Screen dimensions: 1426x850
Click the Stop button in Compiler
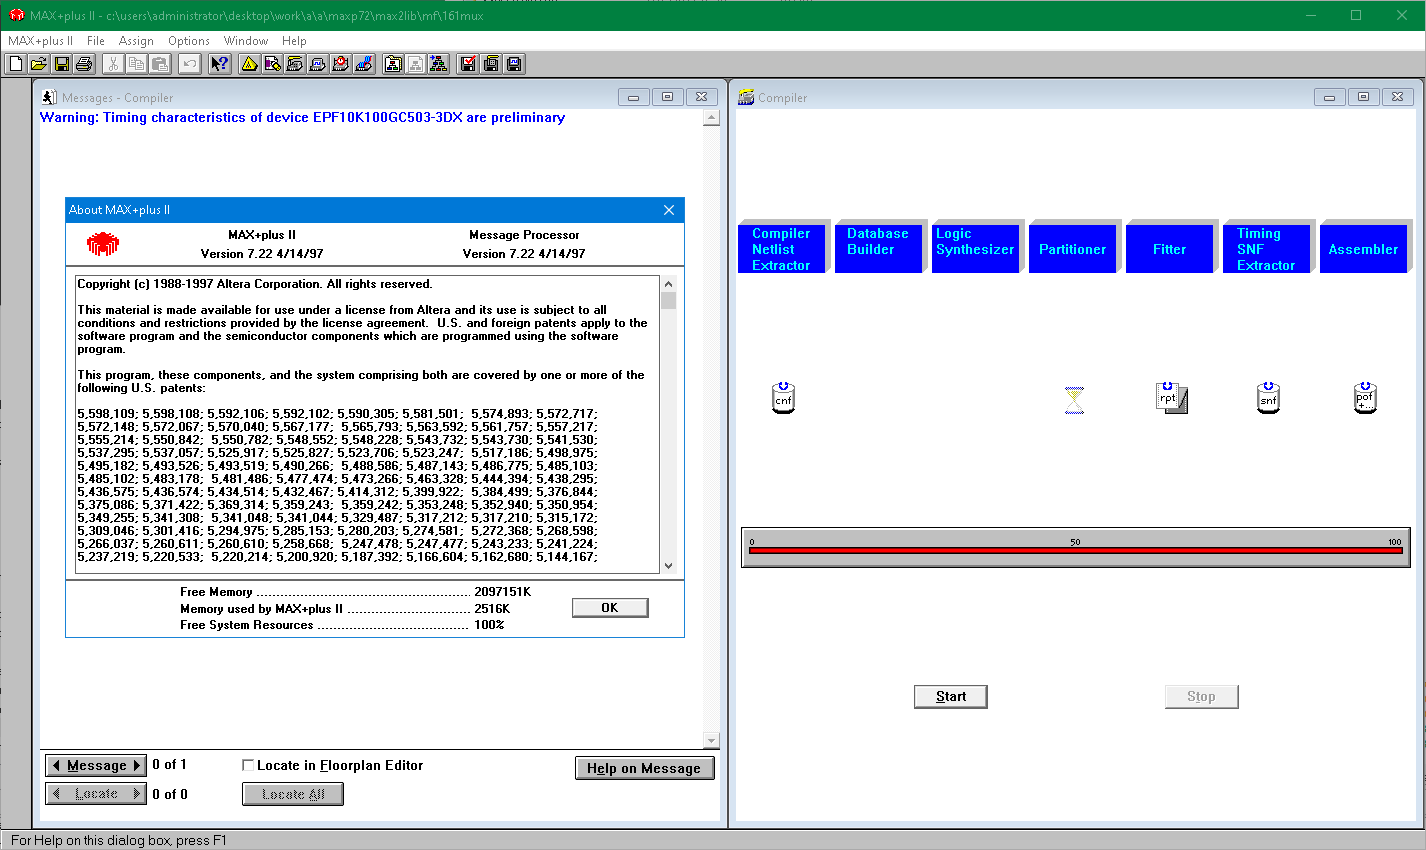click(1201, 697)
